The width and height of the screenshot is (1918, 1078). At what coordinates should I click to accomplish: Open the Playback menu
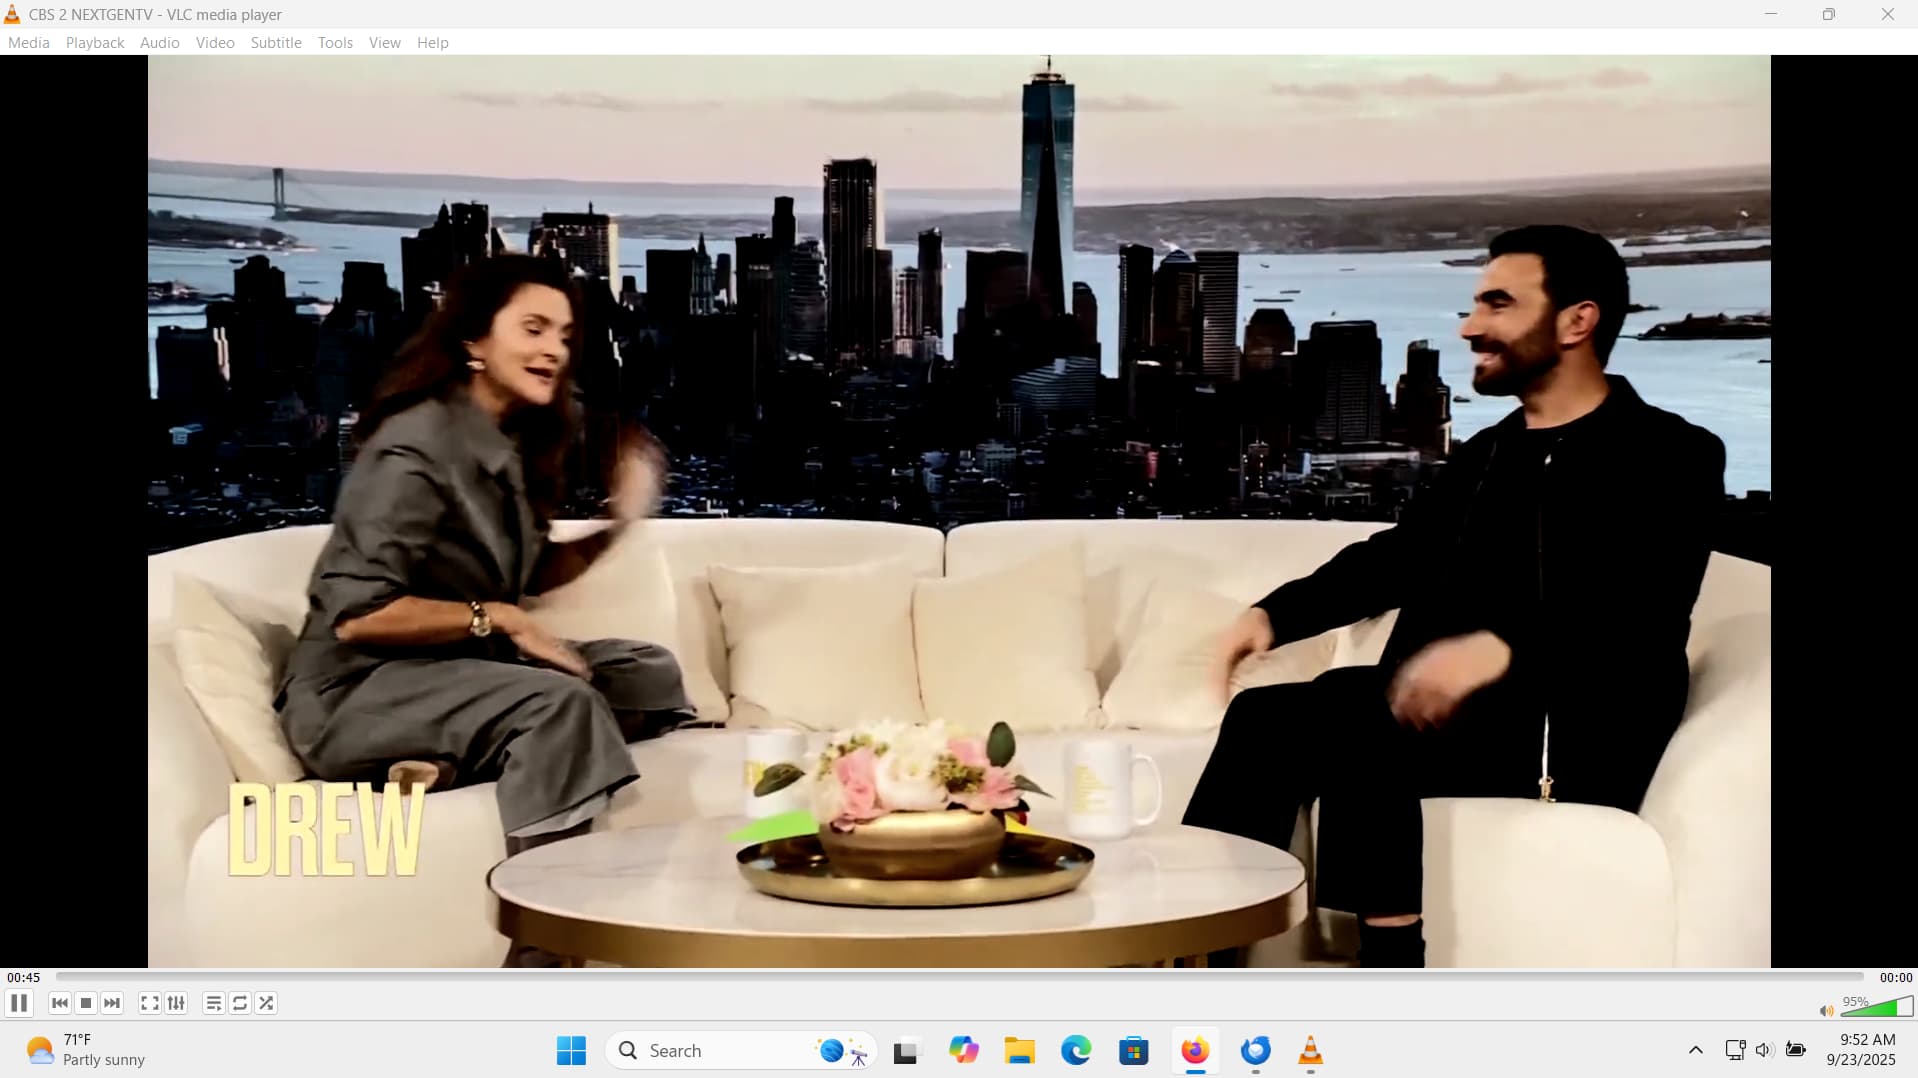pos(95,42)
